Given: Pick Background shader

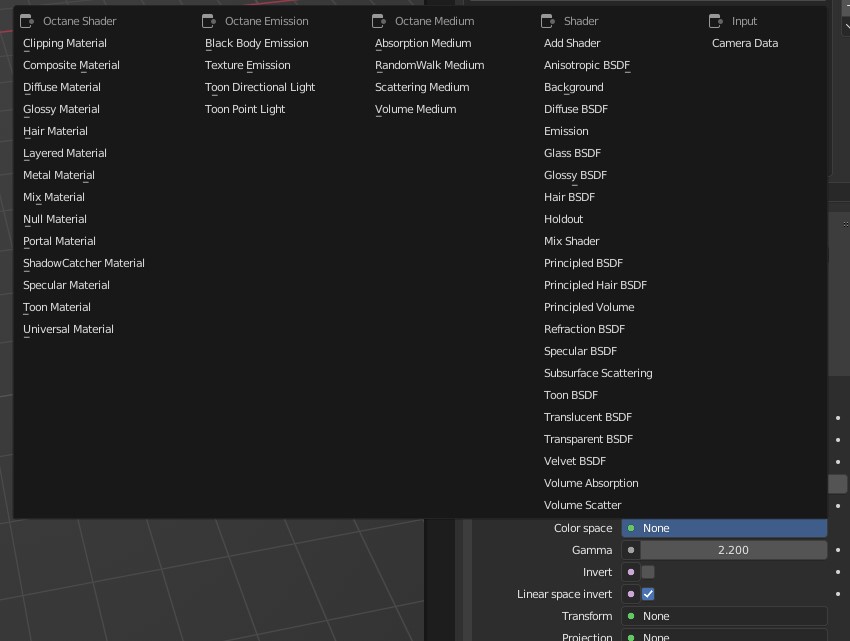Looking at the screenshot, I should click(574, 87).
